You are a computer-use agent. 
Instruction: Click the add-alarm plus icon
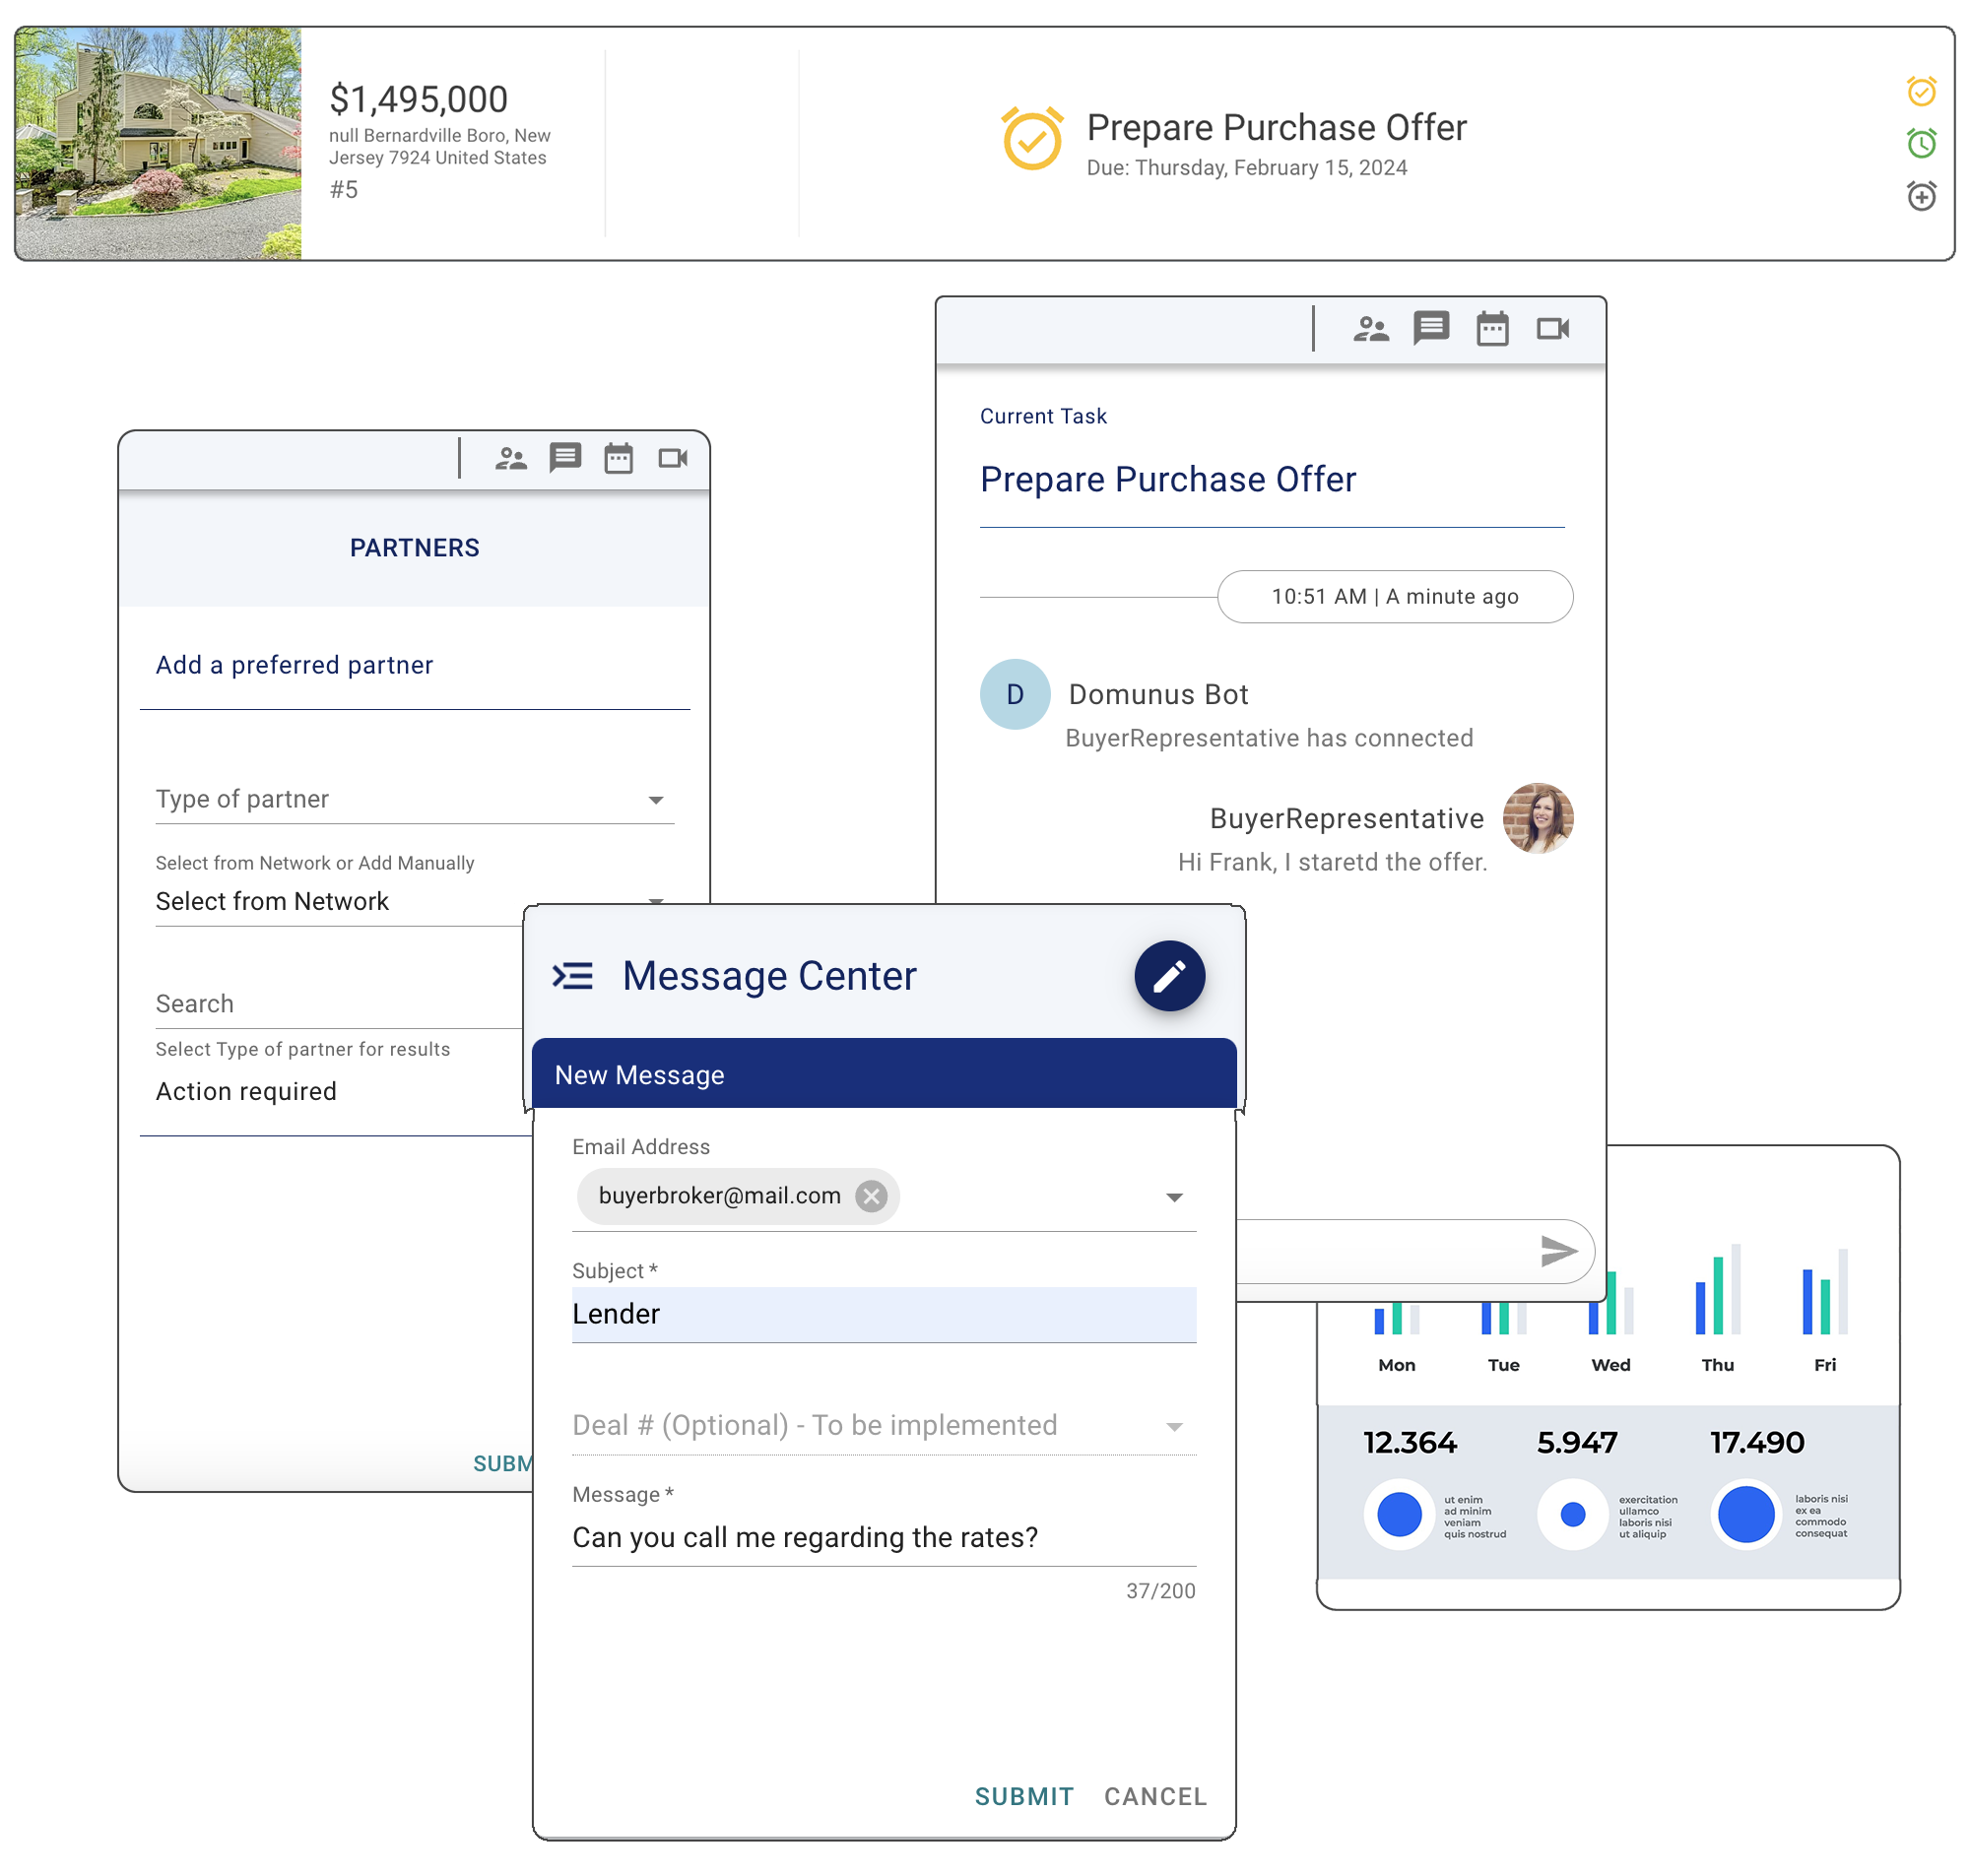1920,195
